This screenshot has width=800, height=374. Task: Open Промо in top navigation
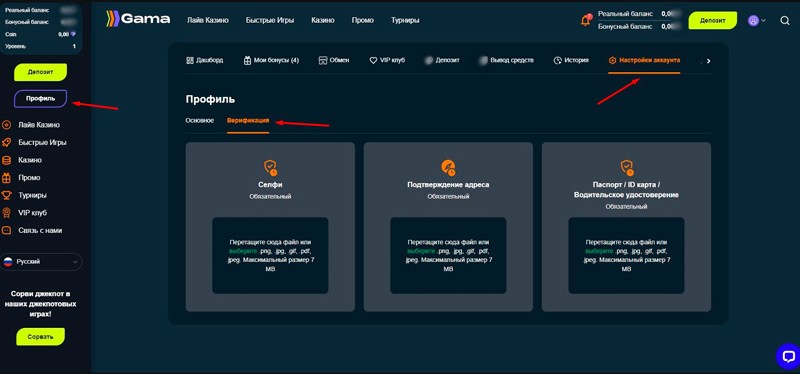[x=363, y=20]
